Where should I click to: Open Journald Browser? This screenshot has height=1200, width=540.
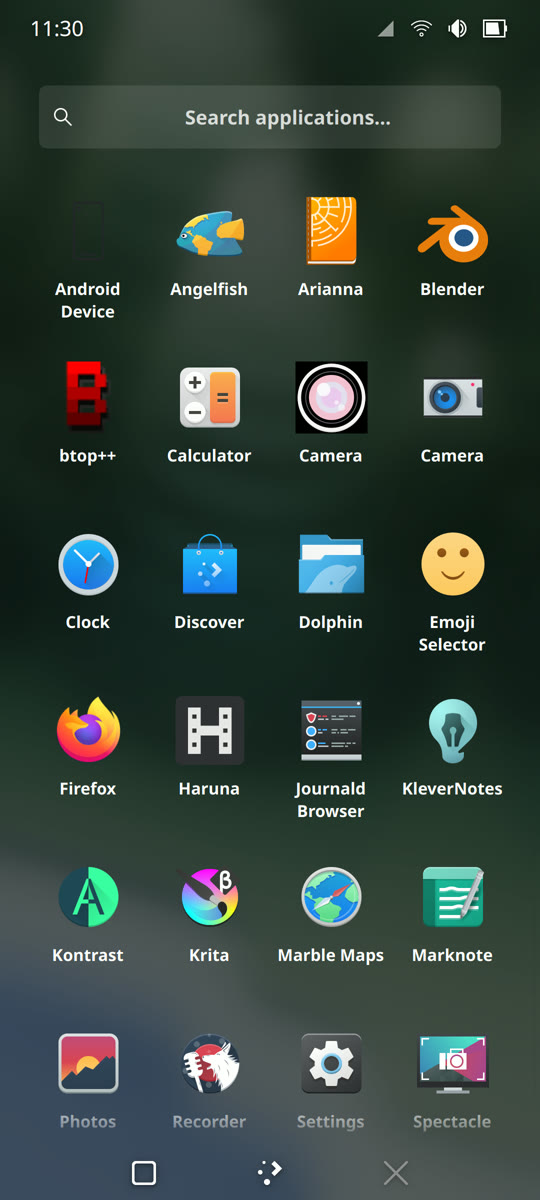[331, 758]
